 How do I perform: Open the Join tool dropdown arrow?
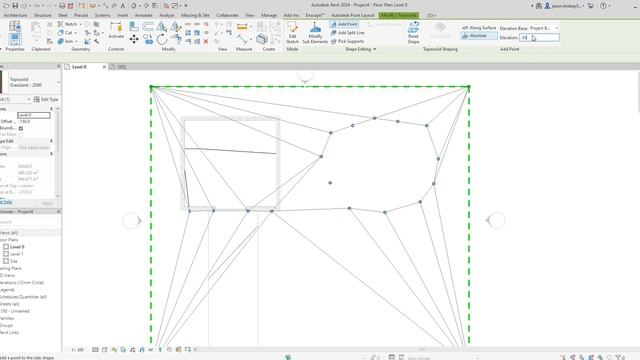point(76,42)
